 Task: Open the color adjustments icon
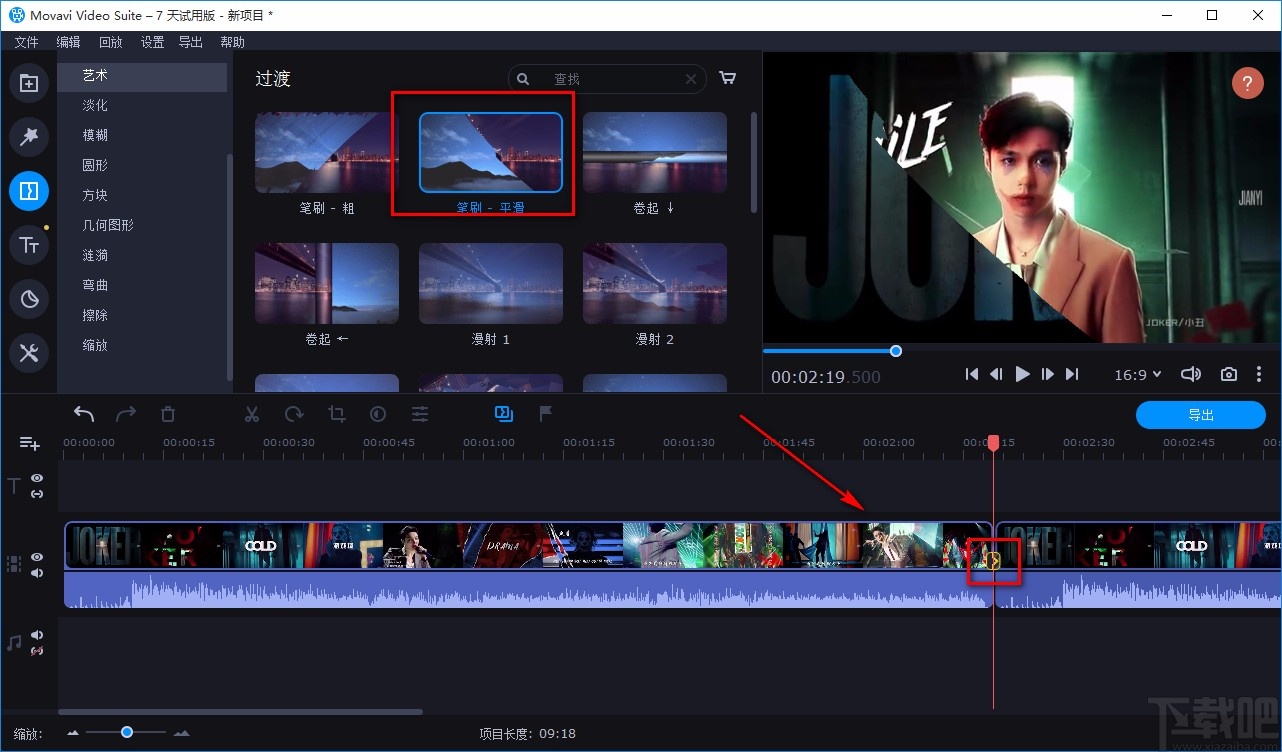pyautogui.click(x=378, y=414)
